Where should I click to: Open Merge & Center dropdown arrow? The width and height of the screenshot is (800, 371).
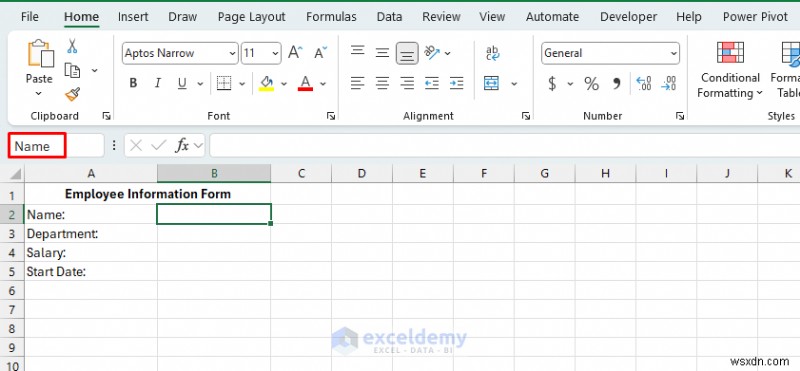click(x=514, y=84)
